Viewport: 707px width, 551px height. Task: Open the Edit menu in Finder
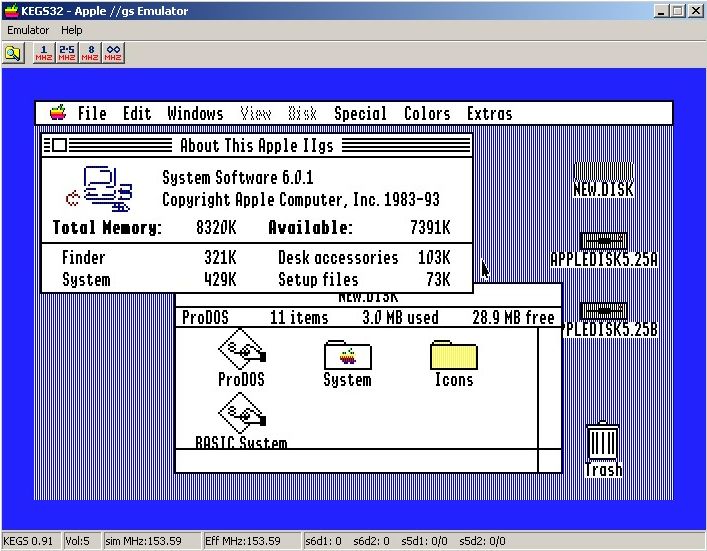(137, 113)
